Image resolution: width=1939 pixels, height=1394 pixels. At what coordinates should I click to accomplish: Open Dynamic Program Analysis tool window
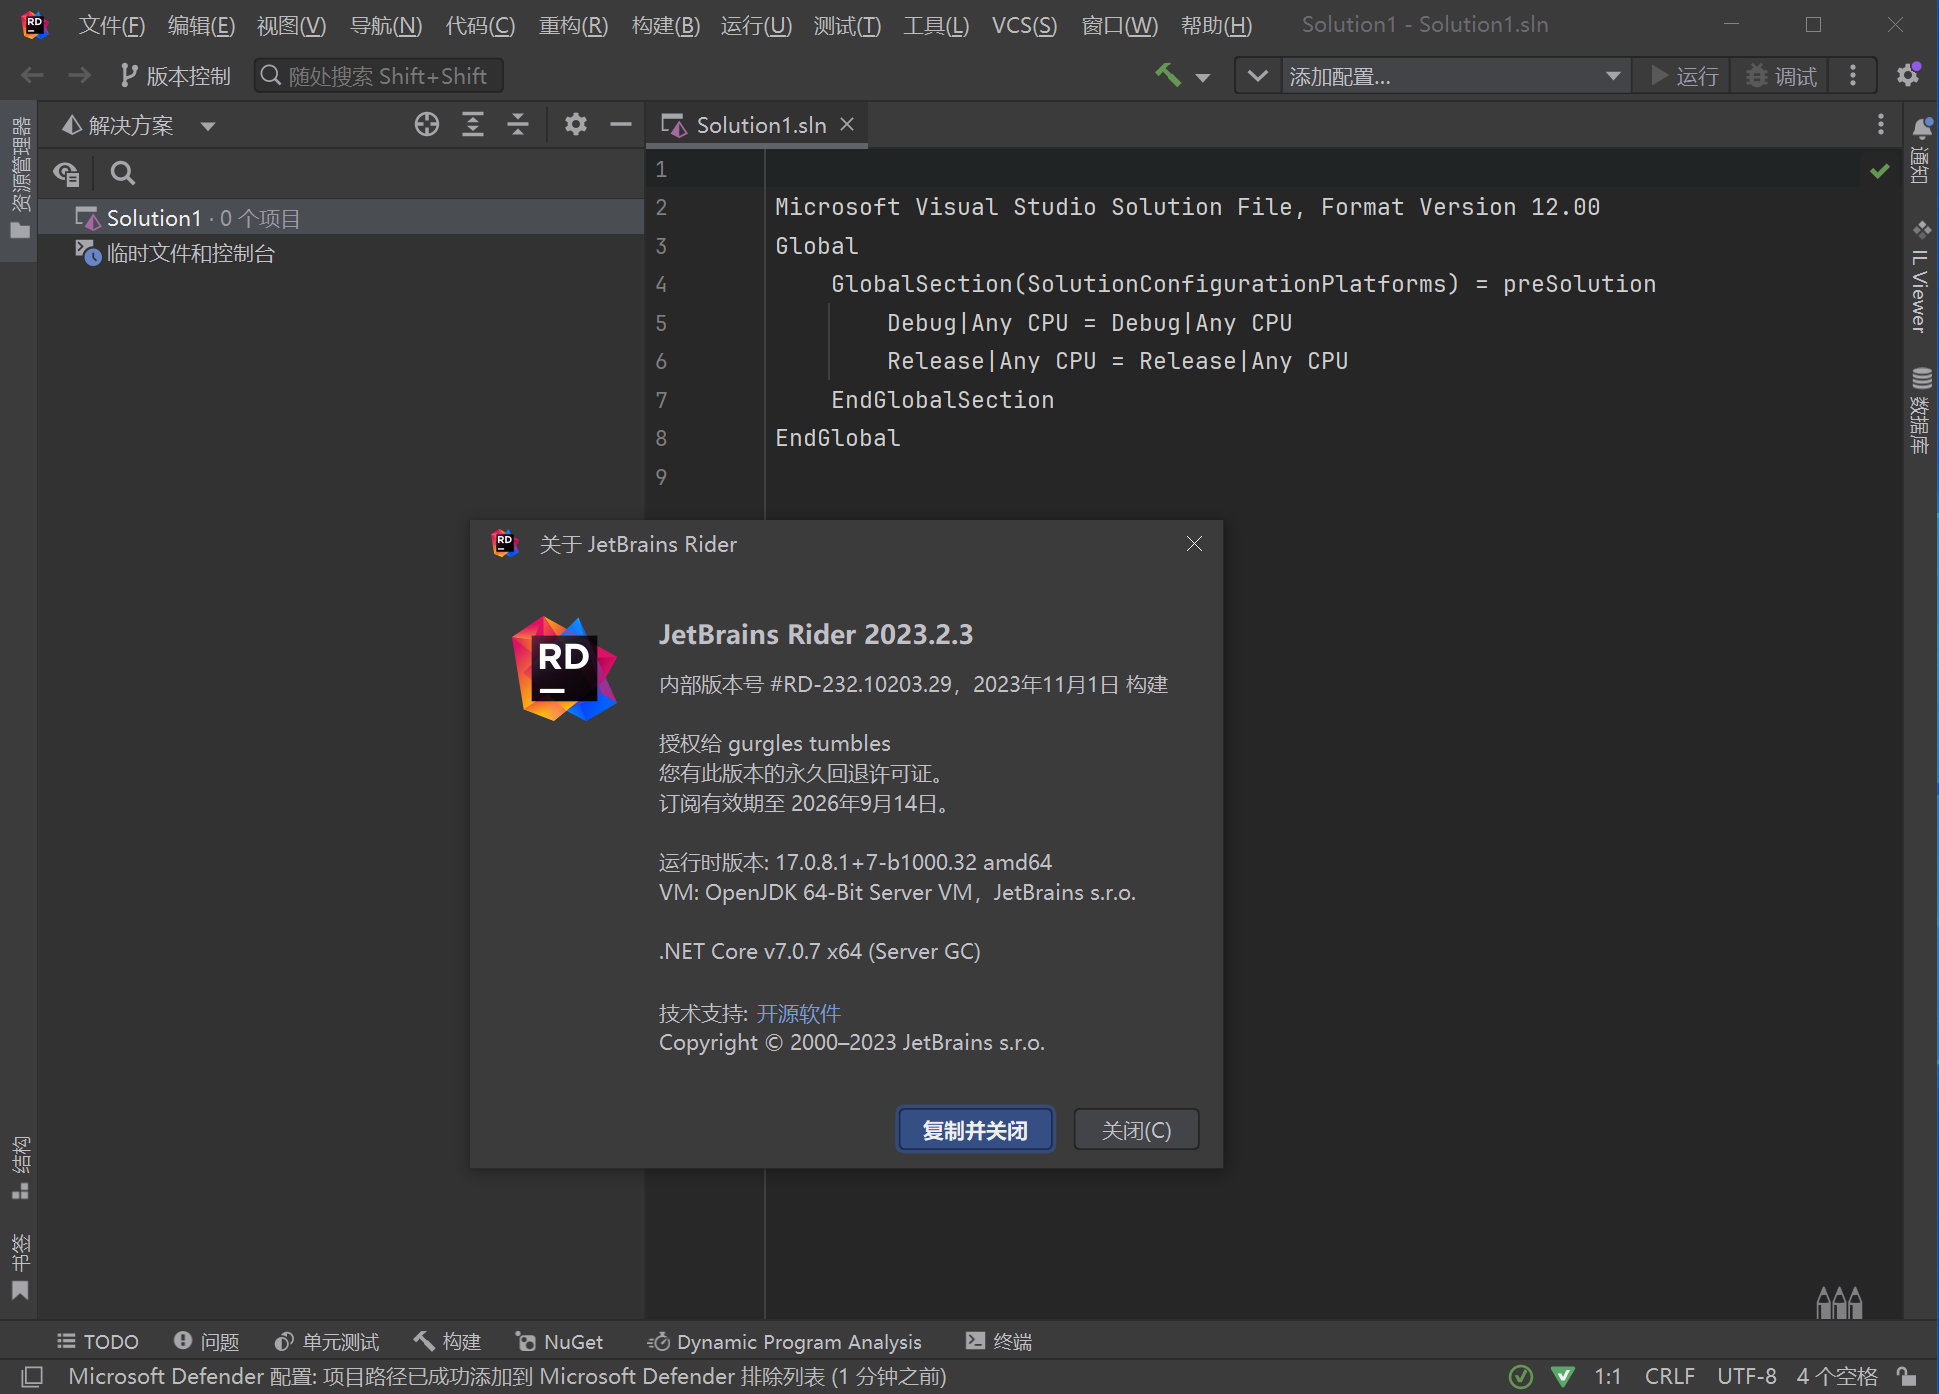pyautogui.click(x=784, y=1341)
